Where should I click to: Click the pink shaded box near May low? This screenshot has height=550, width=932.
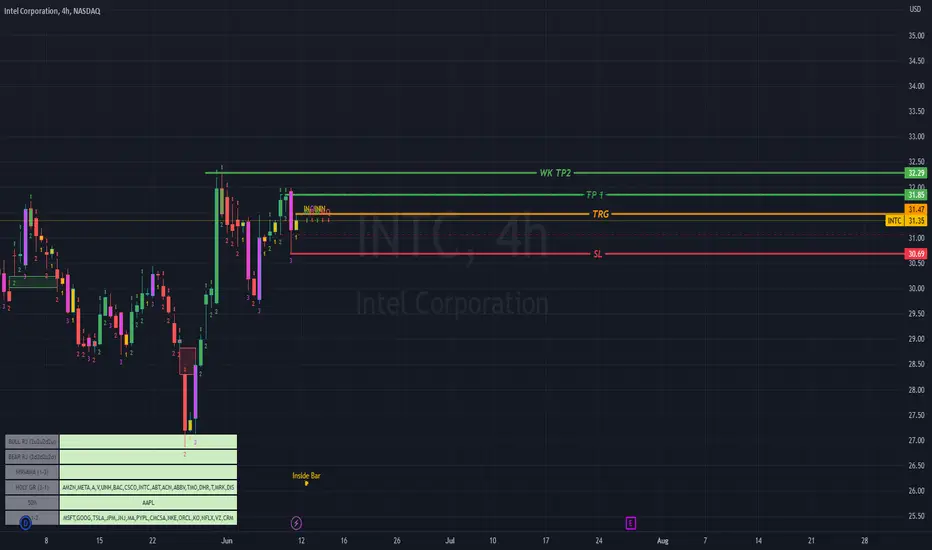point(188,361)
